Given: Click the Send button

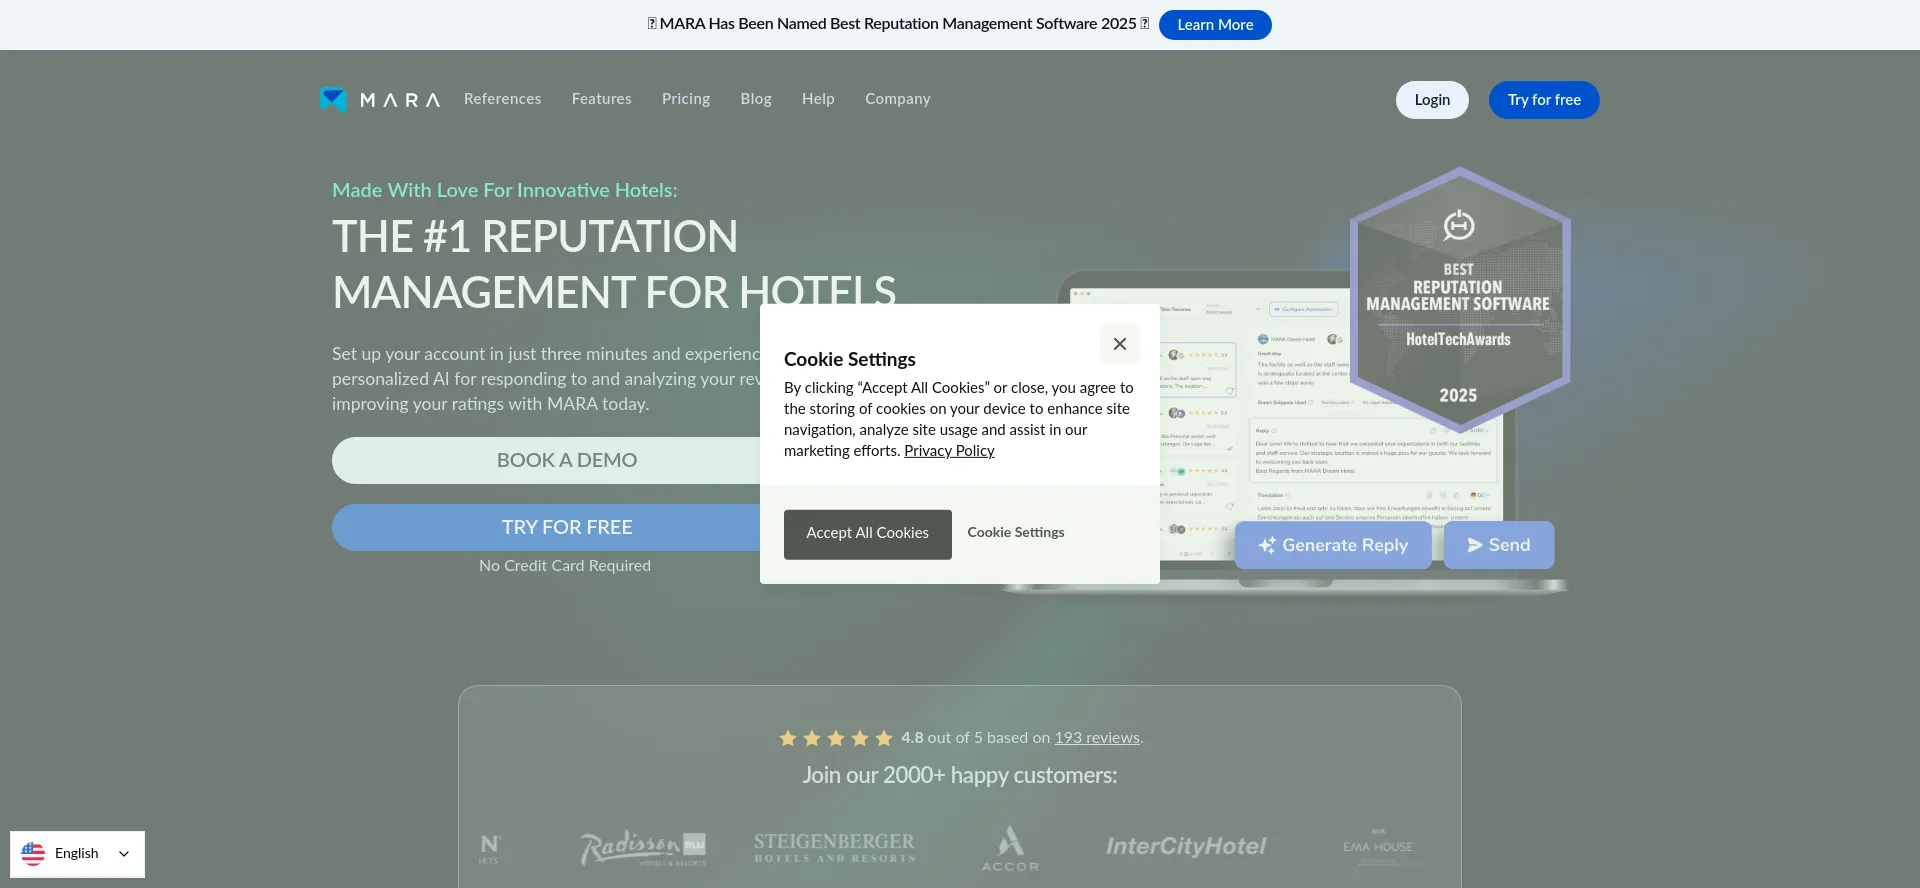Looking at the screenshot, I should pos(1499,545).
